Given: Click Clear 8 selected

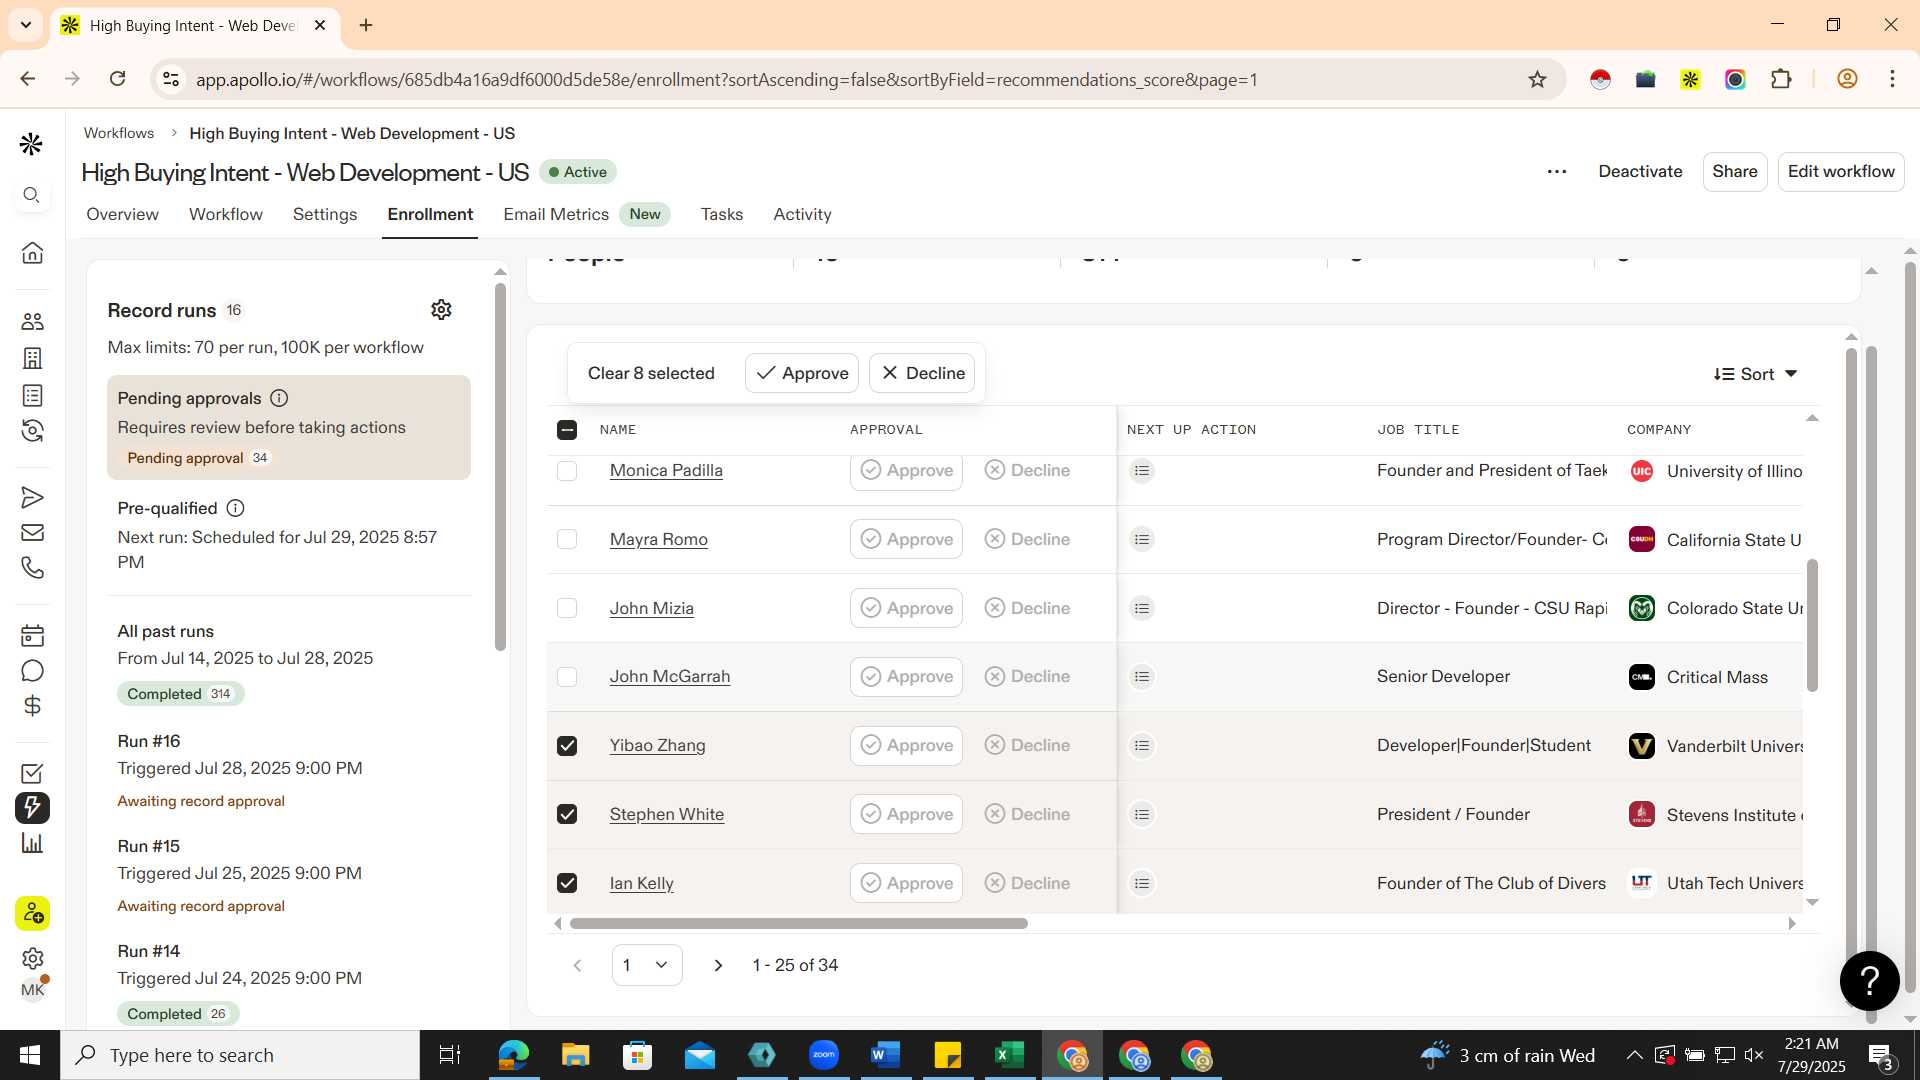Looking at the screenshot, I should click(x=651, y=373).
